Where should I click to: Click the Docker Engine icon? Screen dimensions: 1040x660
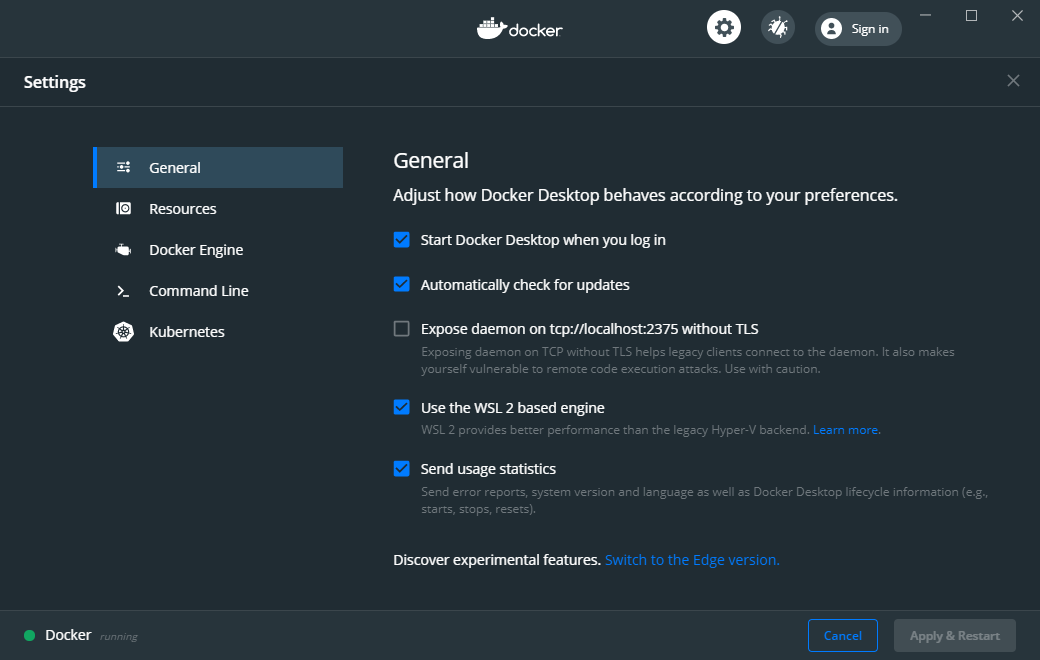point(123,250)
